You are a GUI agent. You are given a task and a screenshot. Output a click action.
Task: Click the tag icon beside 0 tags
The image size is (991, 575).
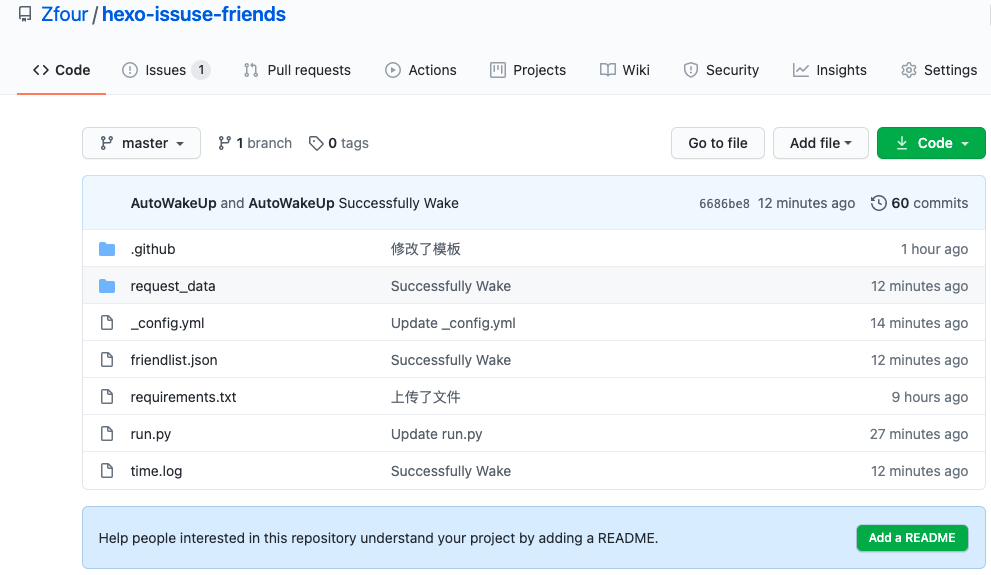coord(316,143)
